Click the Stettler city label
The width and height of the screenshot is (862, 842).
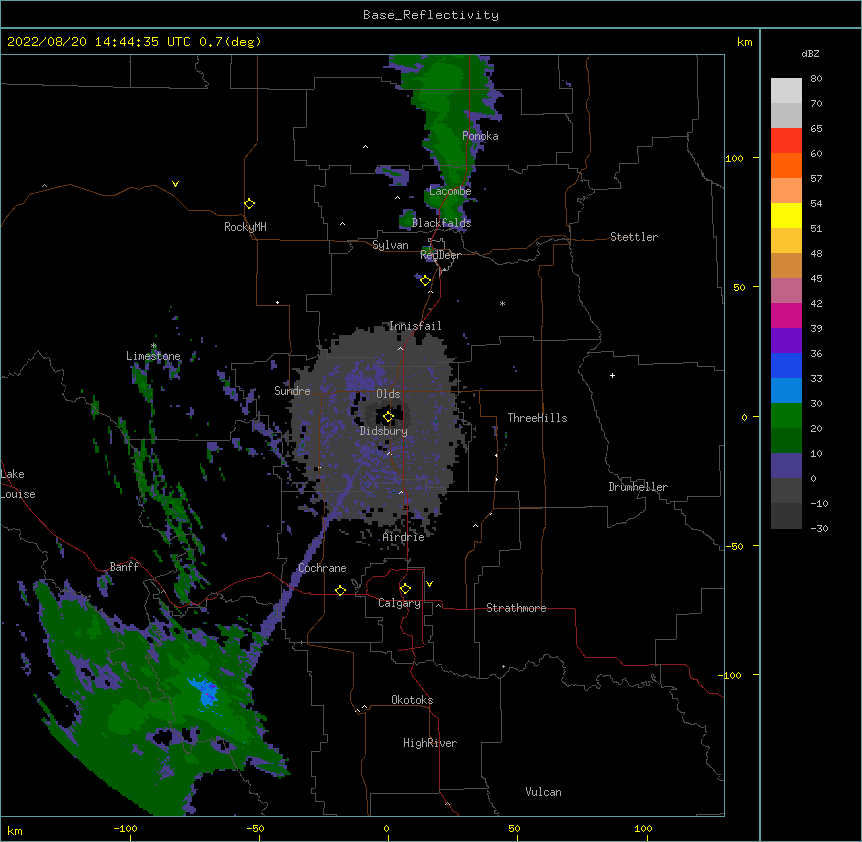click(634, 237)
